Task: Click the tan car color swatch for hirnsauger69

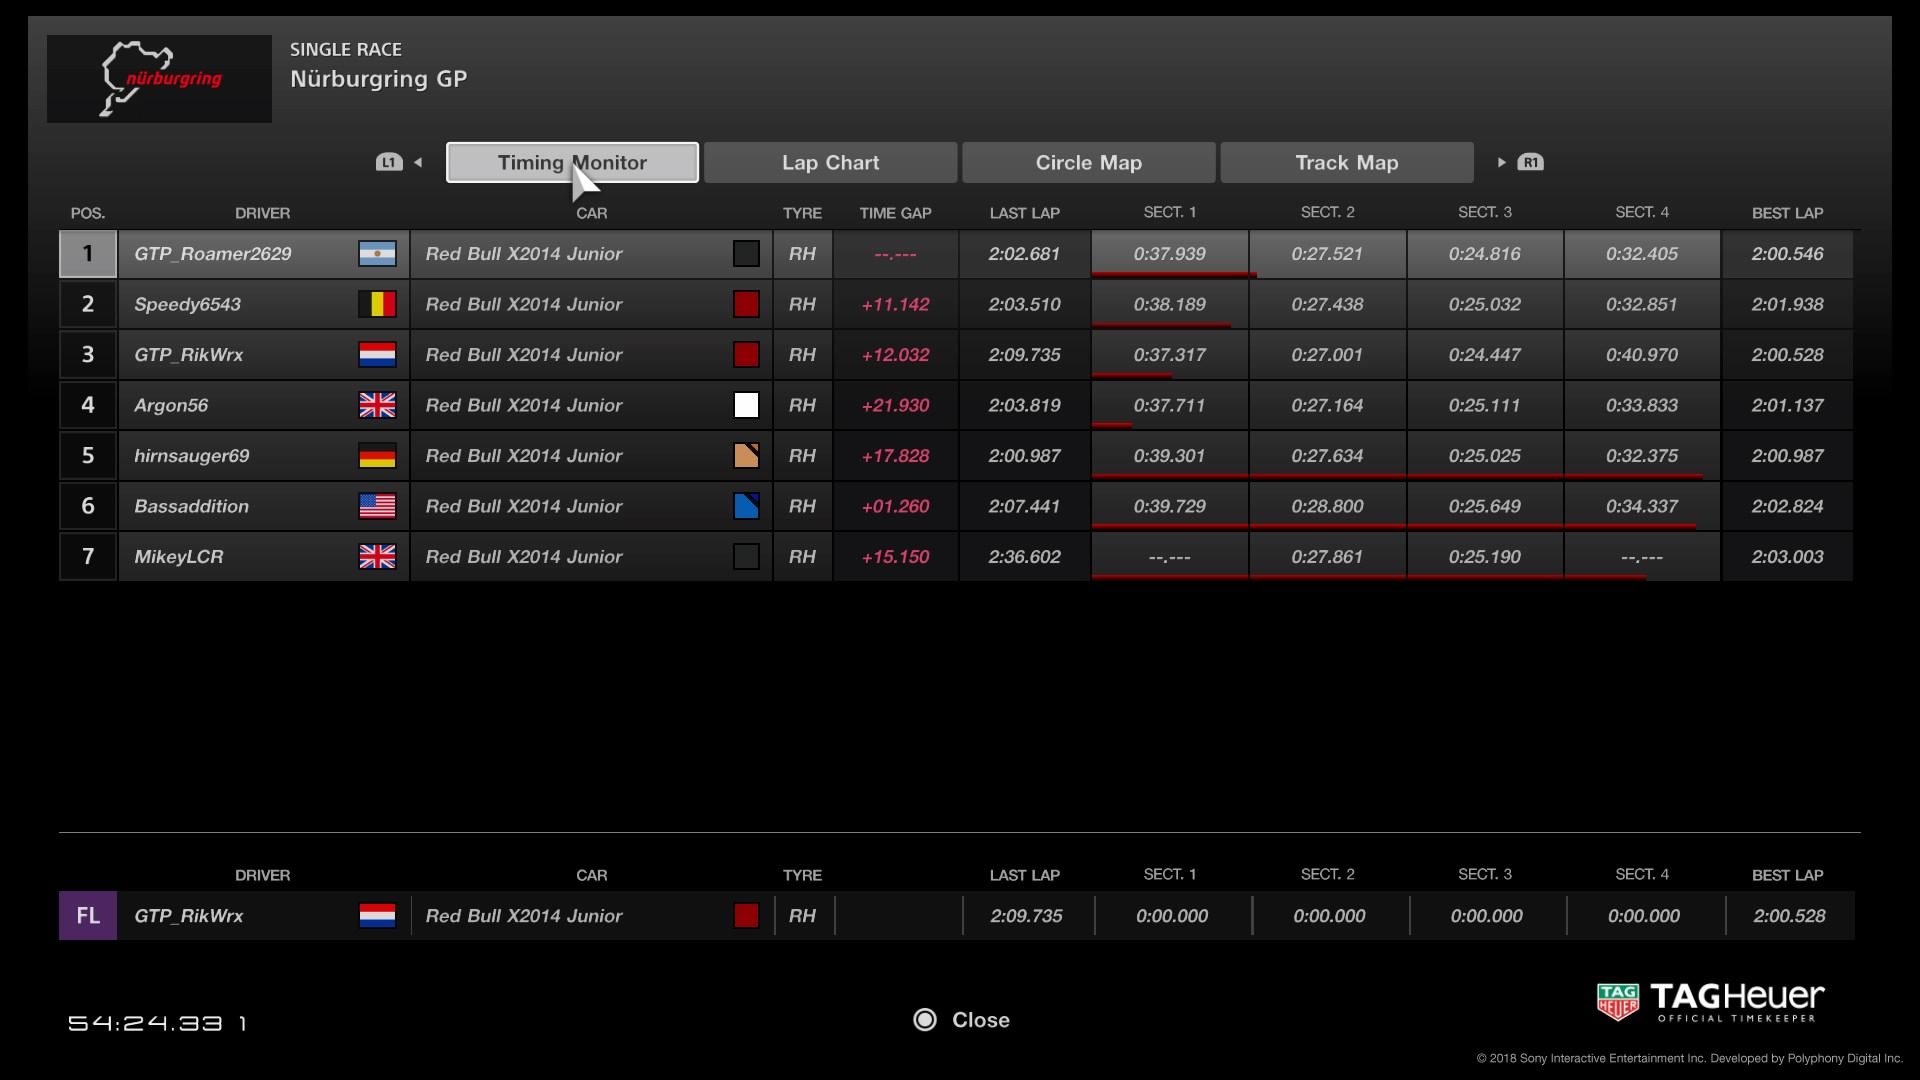Action: (x=746, y=456)
